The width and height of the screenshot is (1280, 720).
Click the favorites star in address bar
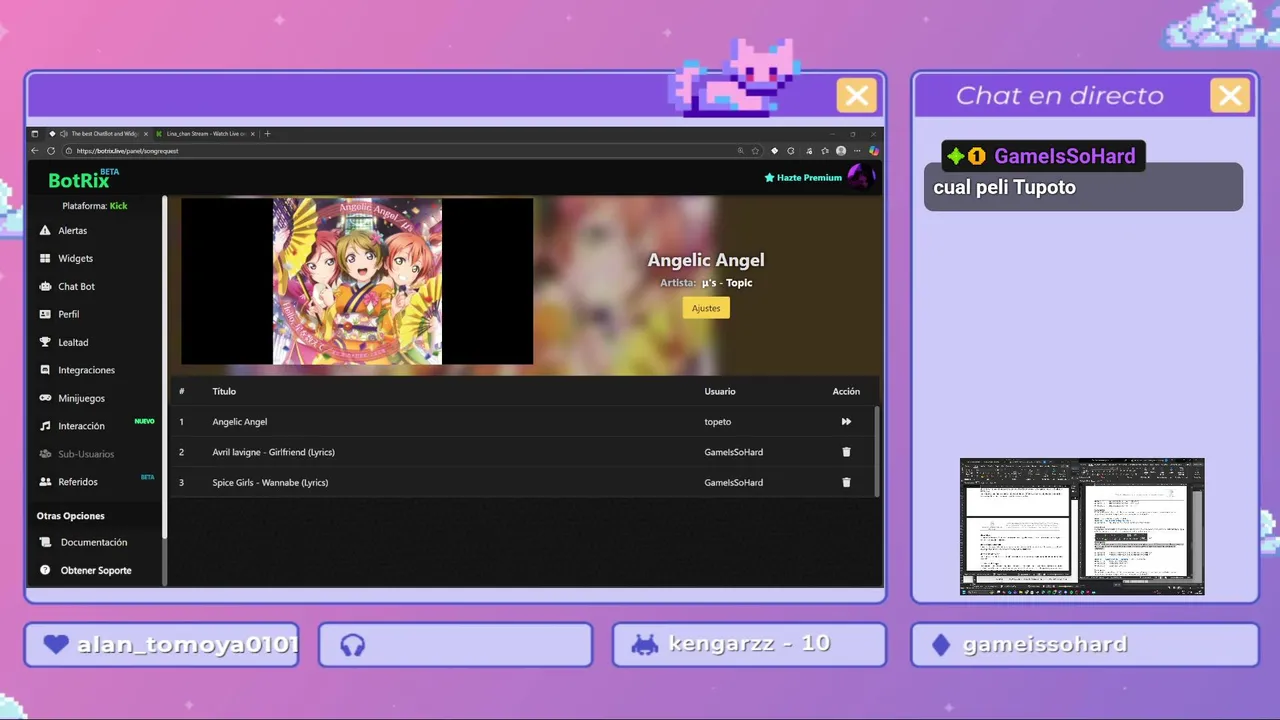click(x=756, y=151)
